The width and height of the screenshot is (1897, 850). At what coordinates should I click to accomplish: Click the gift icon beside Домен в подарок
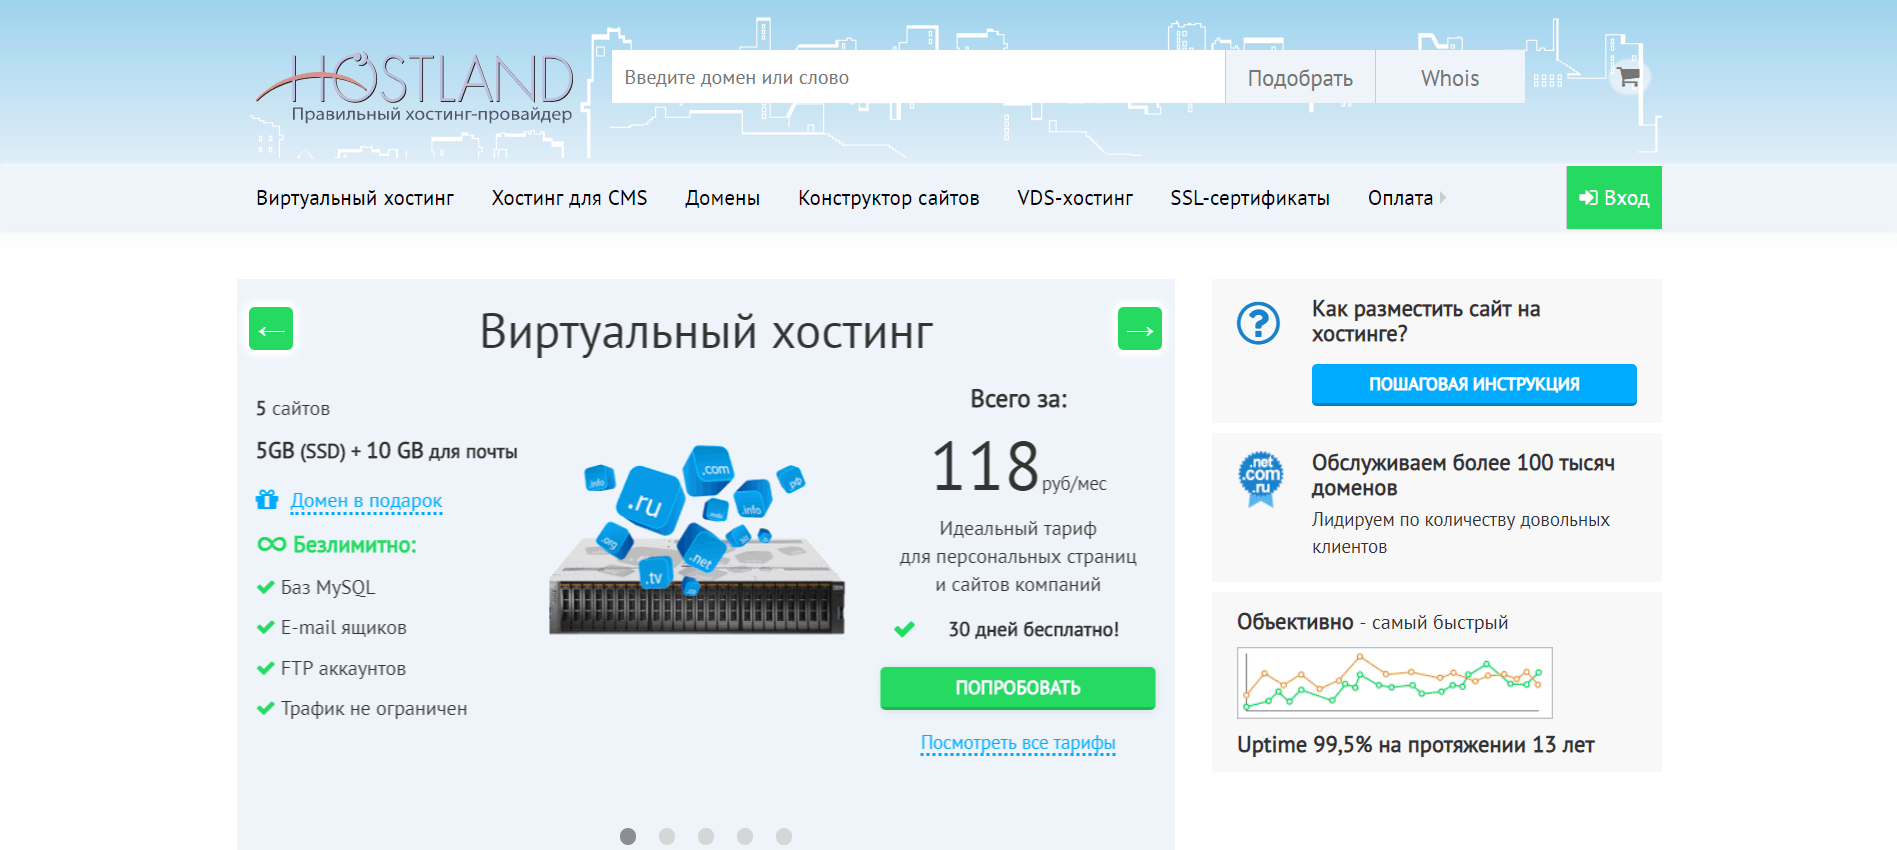click(267, 499)
